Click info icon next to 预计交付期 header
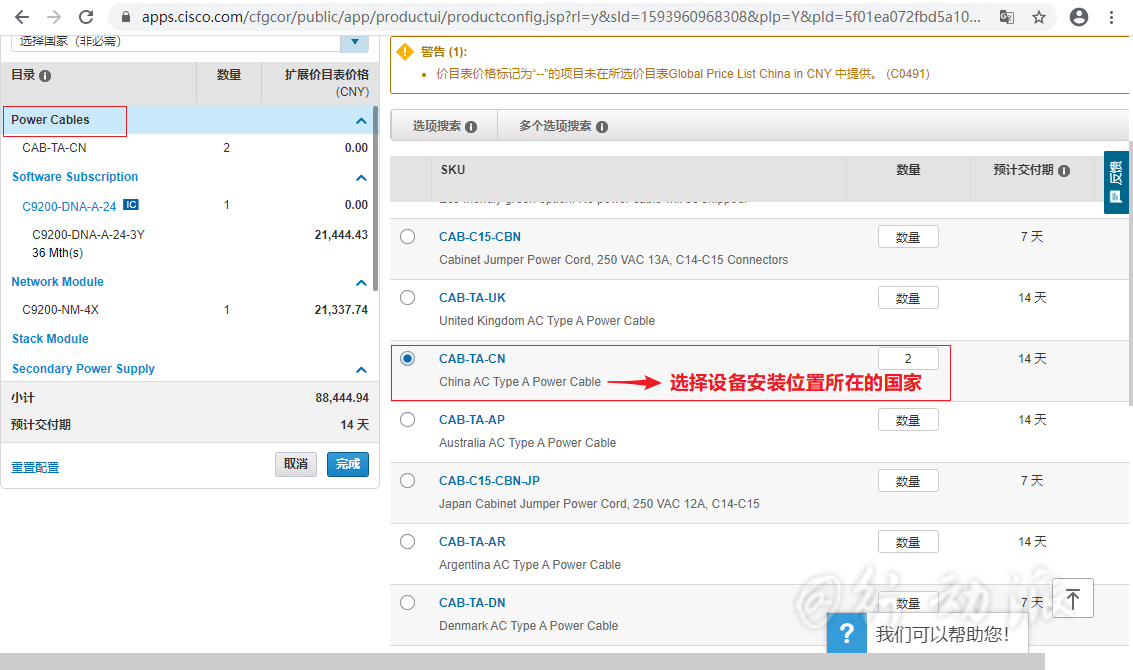Screen dimensions: 1133x670 click(1064, 171)
